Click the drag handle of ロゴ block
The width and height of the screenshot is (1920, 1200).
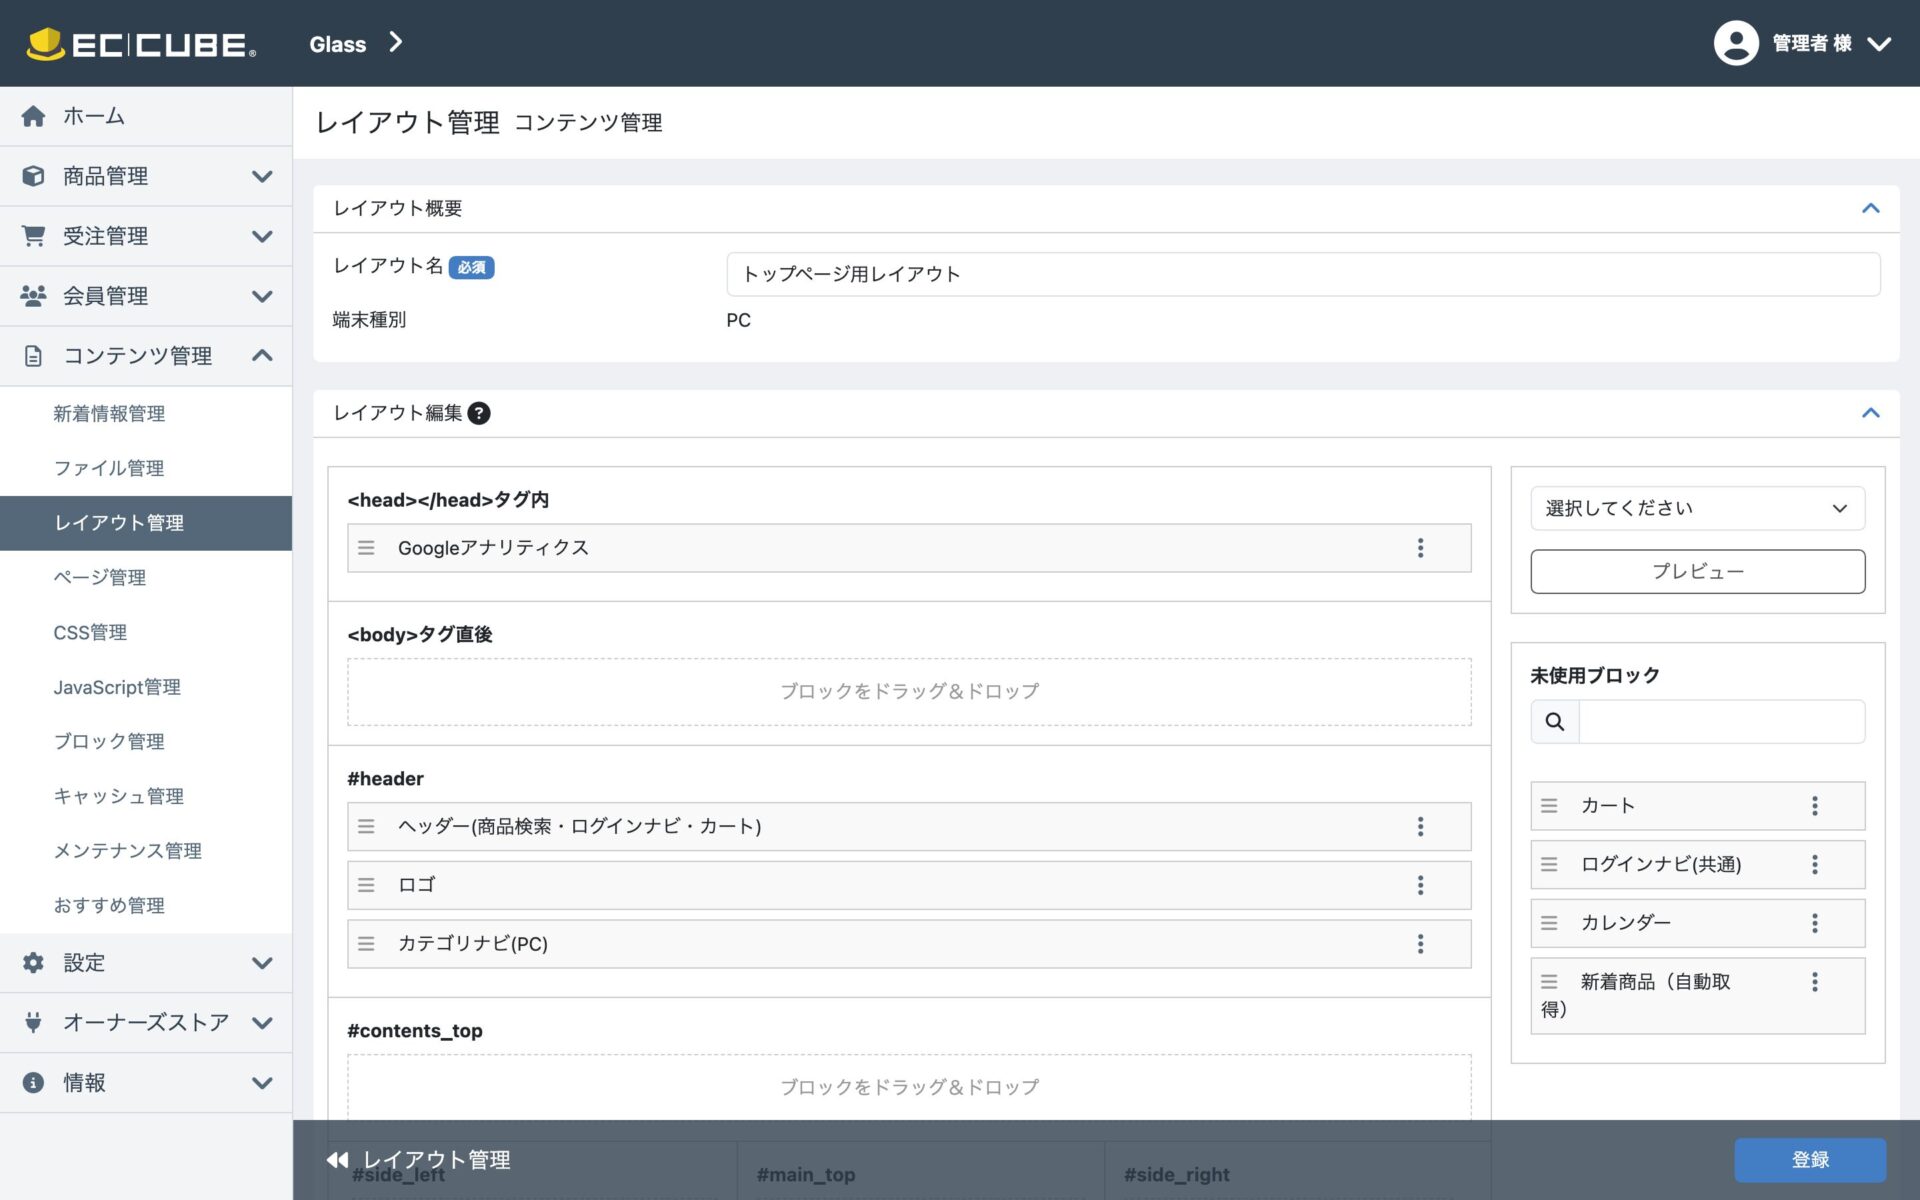click(x=366, y=885)
